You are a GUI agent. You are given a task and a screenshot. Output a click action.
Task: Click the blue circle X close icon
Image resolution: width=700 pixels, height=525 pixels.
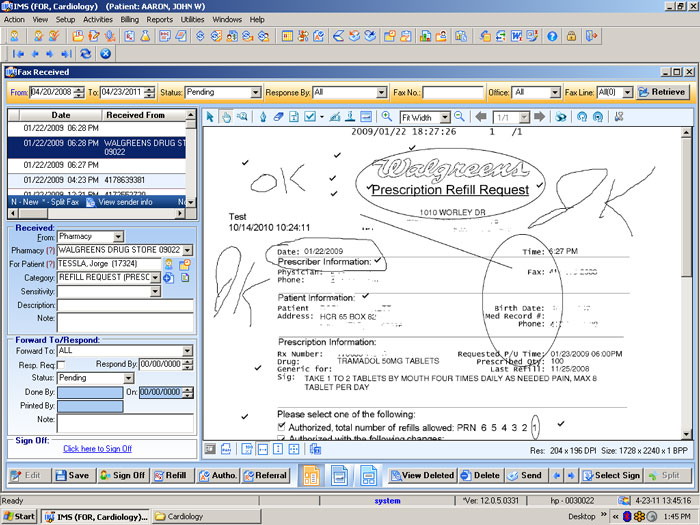tap(105, 54)
